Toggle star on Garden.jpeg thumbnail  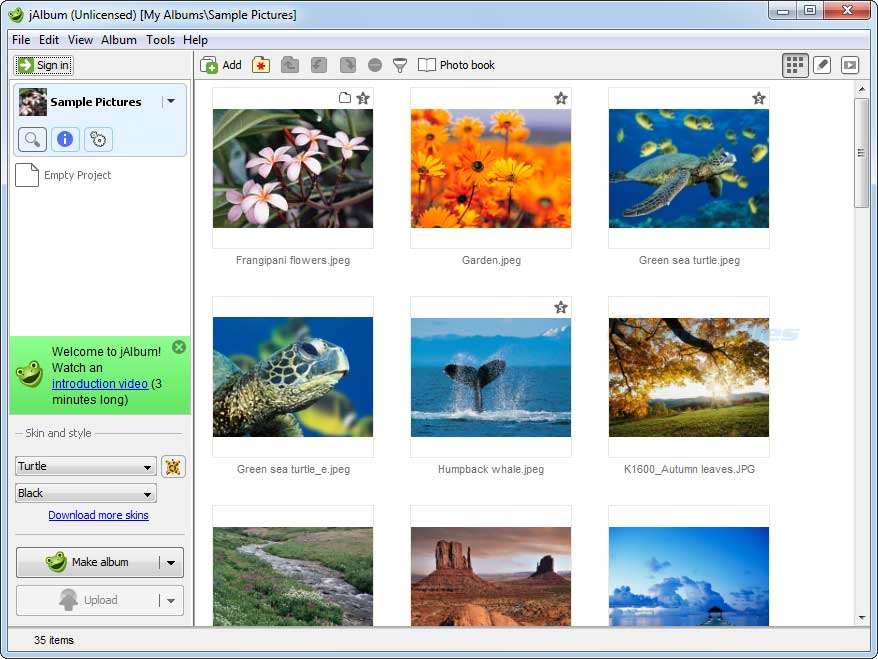pyautogui.click(x=561, y=98)
